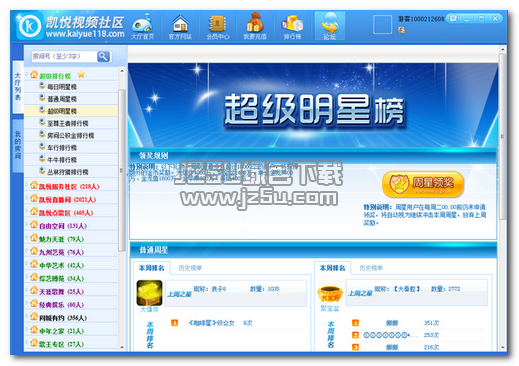Open the 排行榜 ranking icon
The height and width of the screenshot is (366, 519).
(x=292, y=26)
